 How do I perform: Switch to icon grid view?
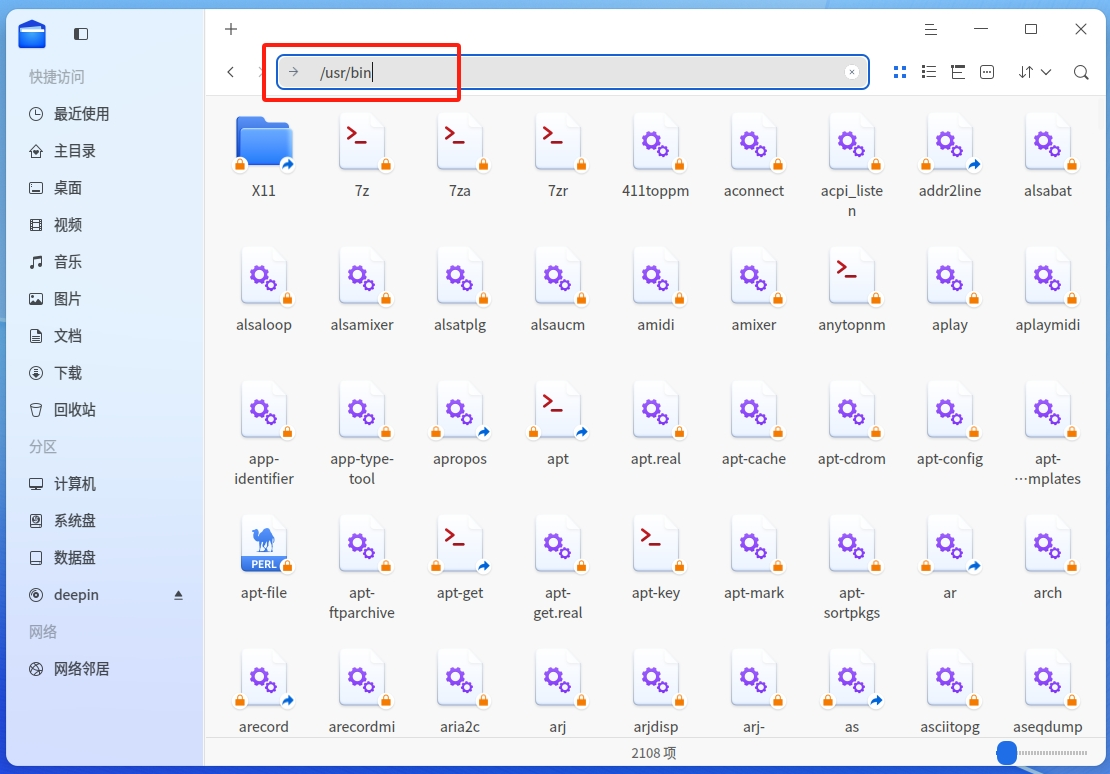pyautogui.click(x=900, y=72)
